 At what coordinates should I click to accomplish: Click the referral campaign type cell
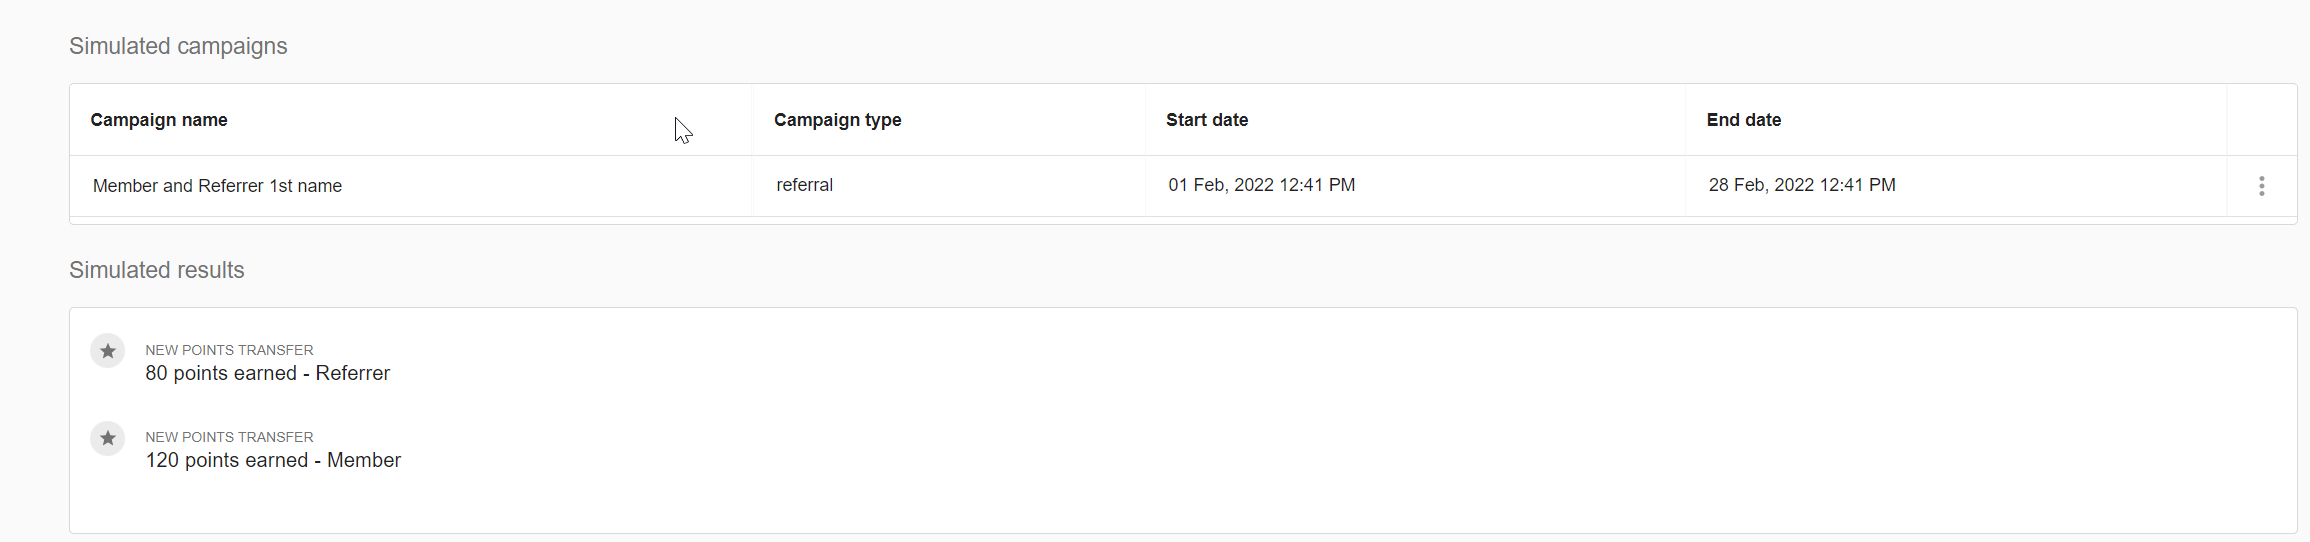pyautogui.click(x=804, y=185)
